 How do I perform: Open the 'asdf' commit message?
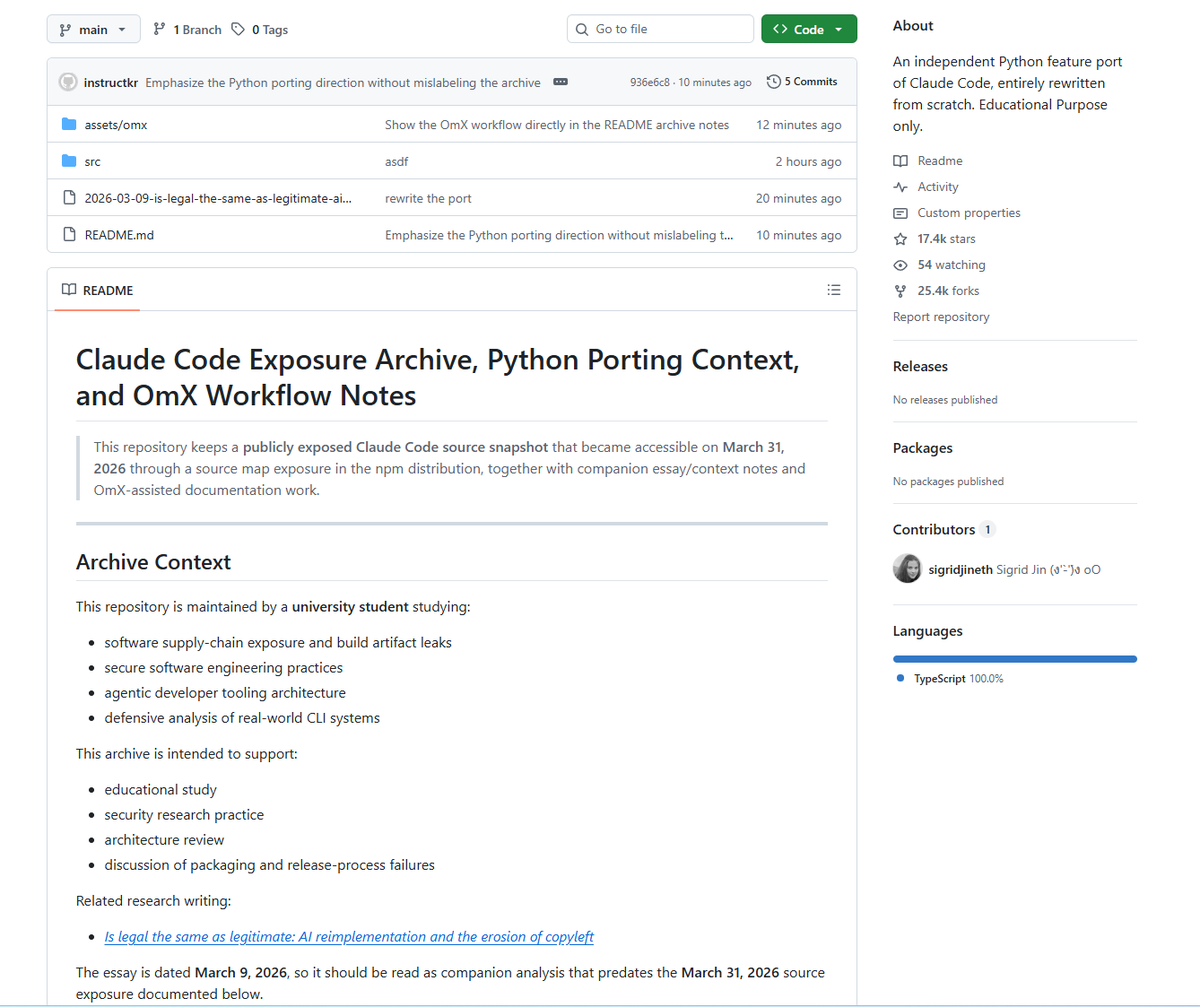tap(396, 161)
